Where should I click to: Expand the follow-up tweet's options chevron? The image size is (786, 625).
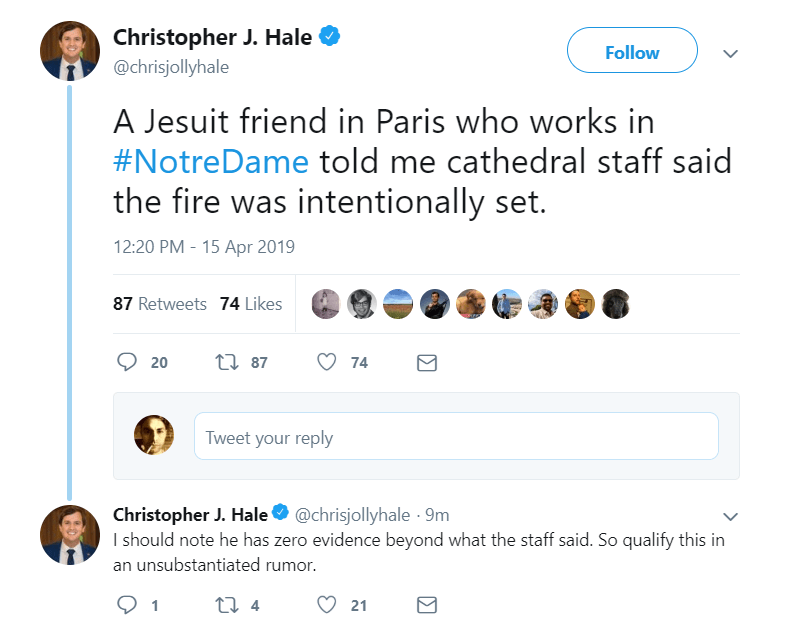tap(730, 517)
